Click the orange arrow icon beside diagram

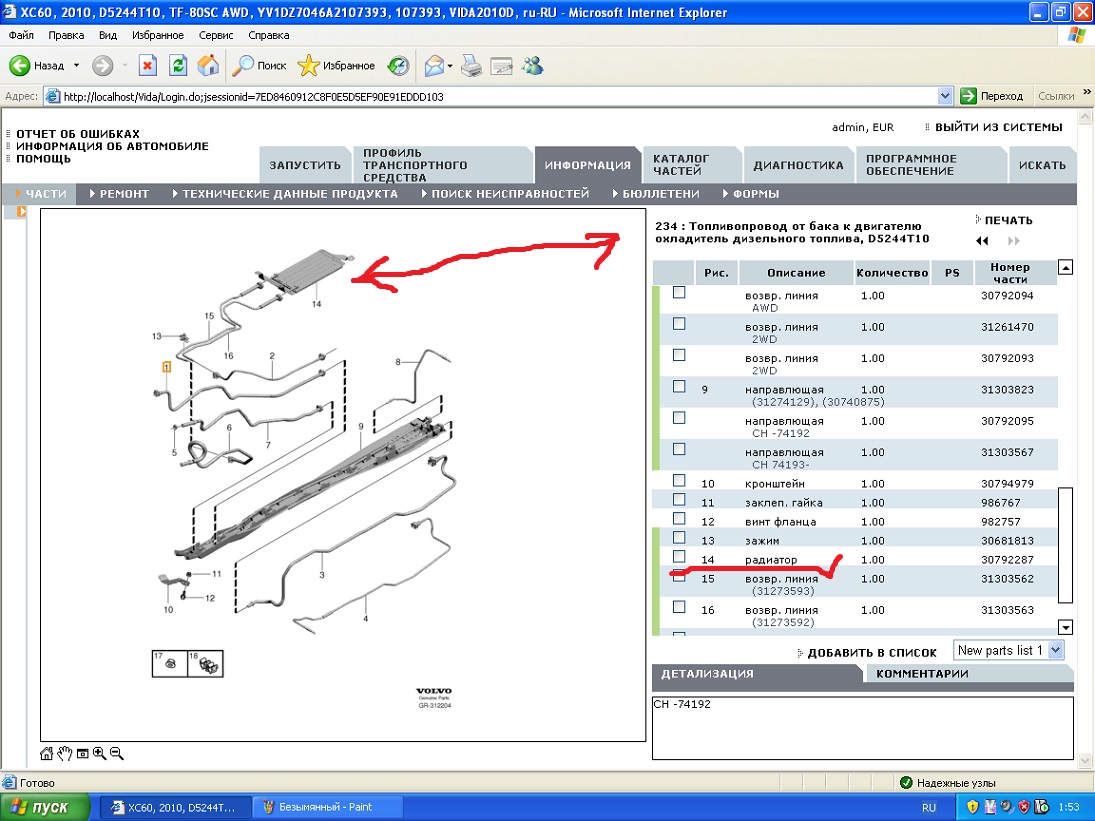point(22,211)
